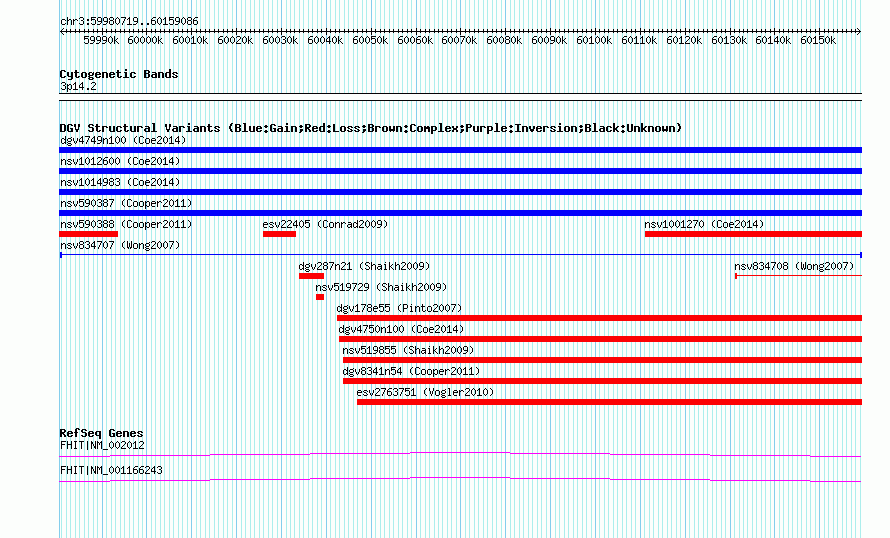Select the small red nsv519729 bar
This screenshot has width=890, height=538.
coord(320,297)
